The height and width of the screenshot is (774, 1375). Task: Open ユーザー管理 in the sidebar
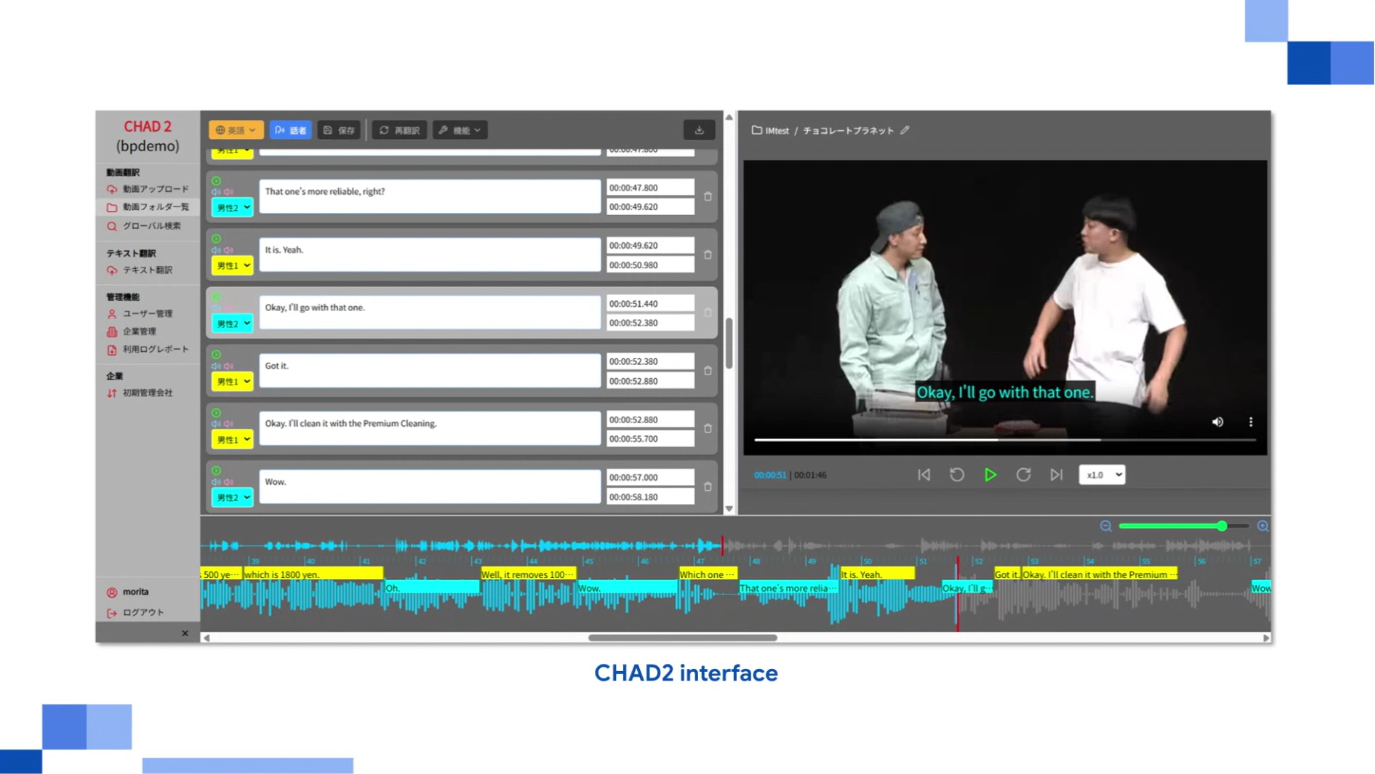140,314
